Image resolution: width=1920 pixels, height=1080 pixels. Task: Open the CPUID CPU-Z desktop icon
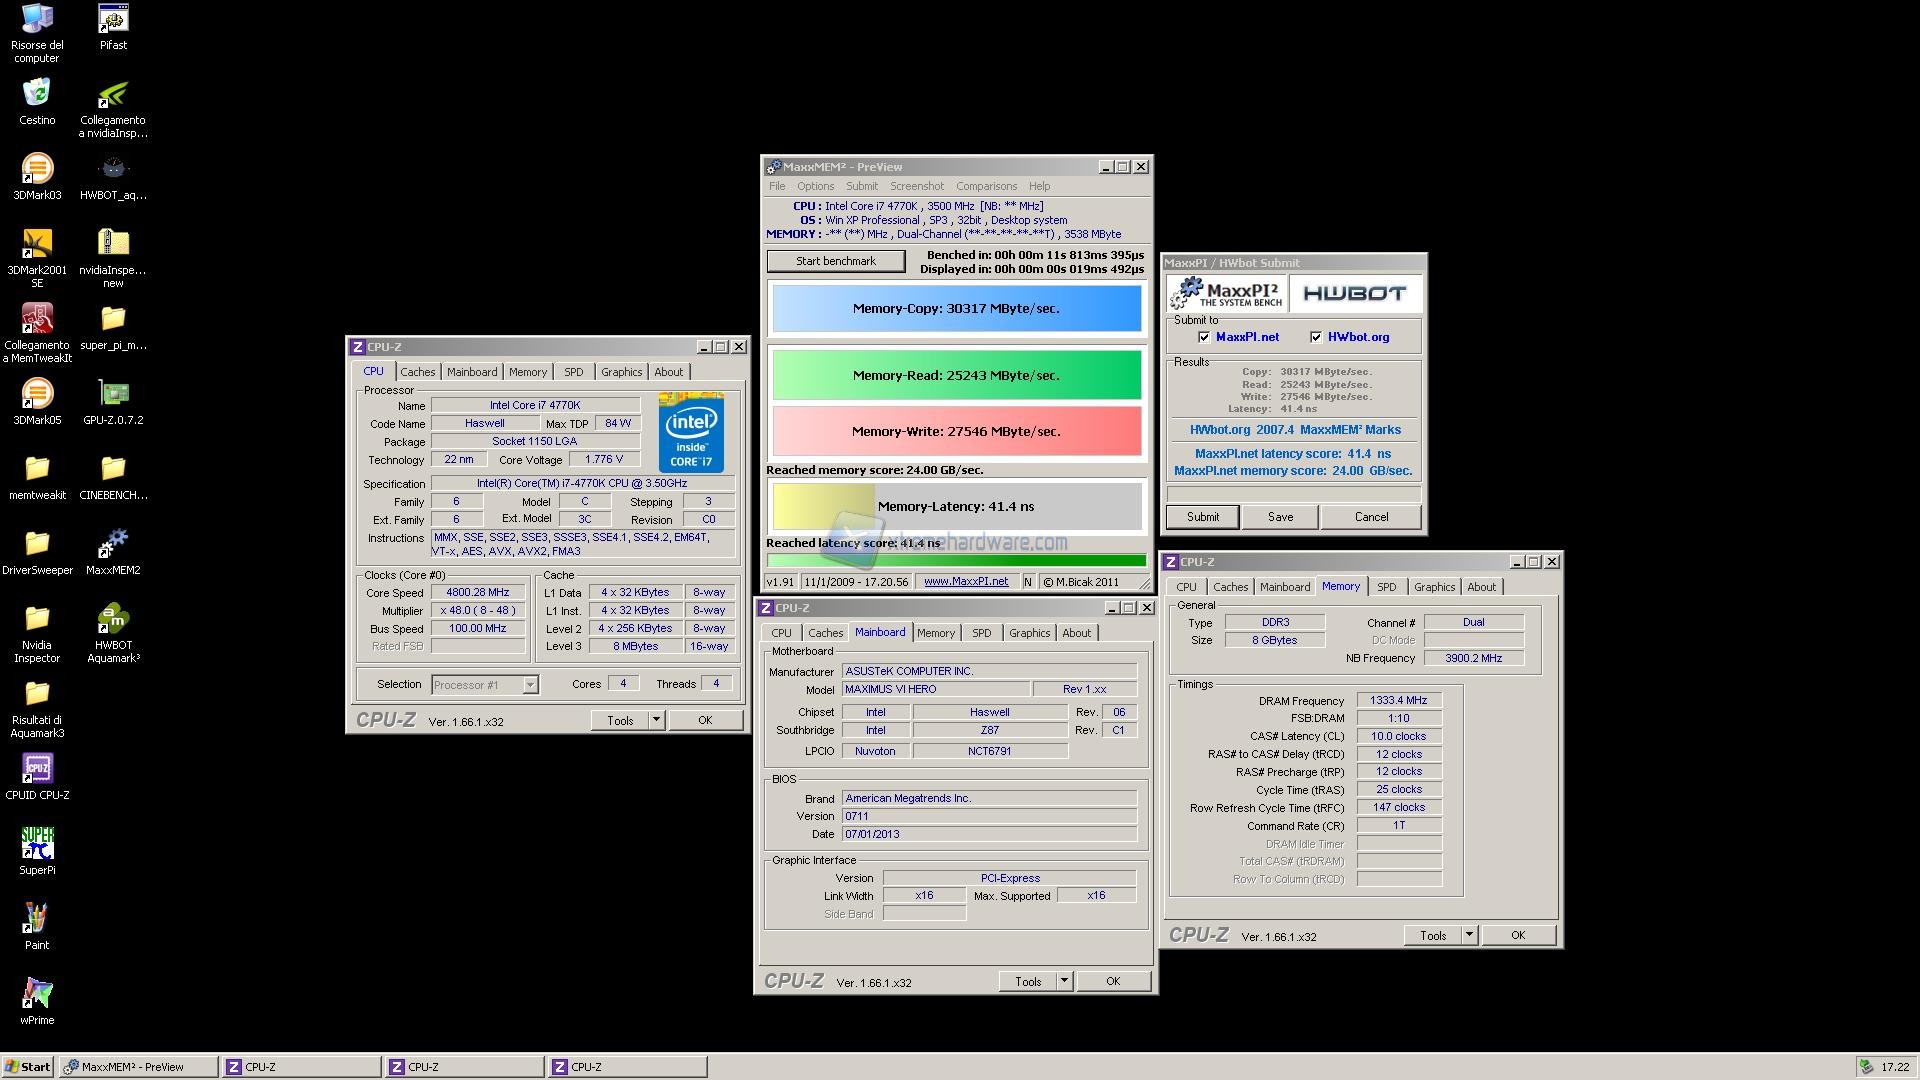click(37, 770)
